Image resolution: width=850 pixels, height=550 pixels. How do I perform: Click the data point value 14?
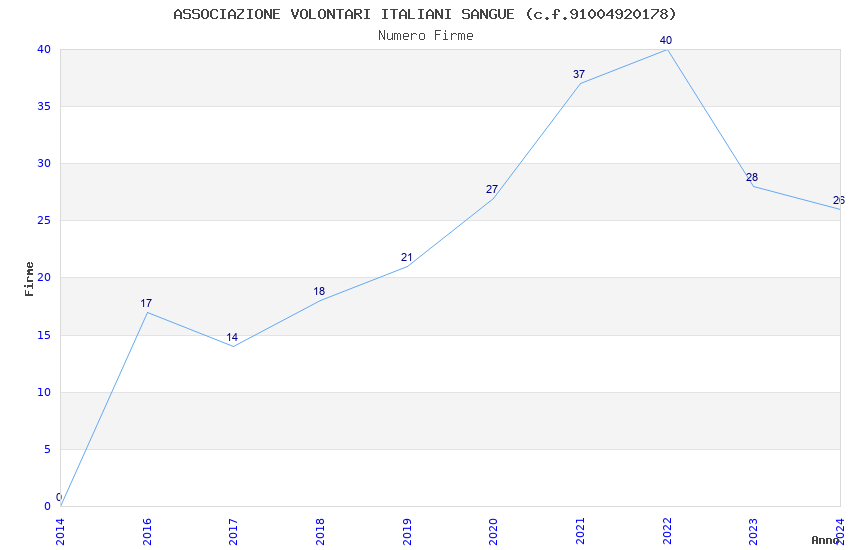coord(232,338)
